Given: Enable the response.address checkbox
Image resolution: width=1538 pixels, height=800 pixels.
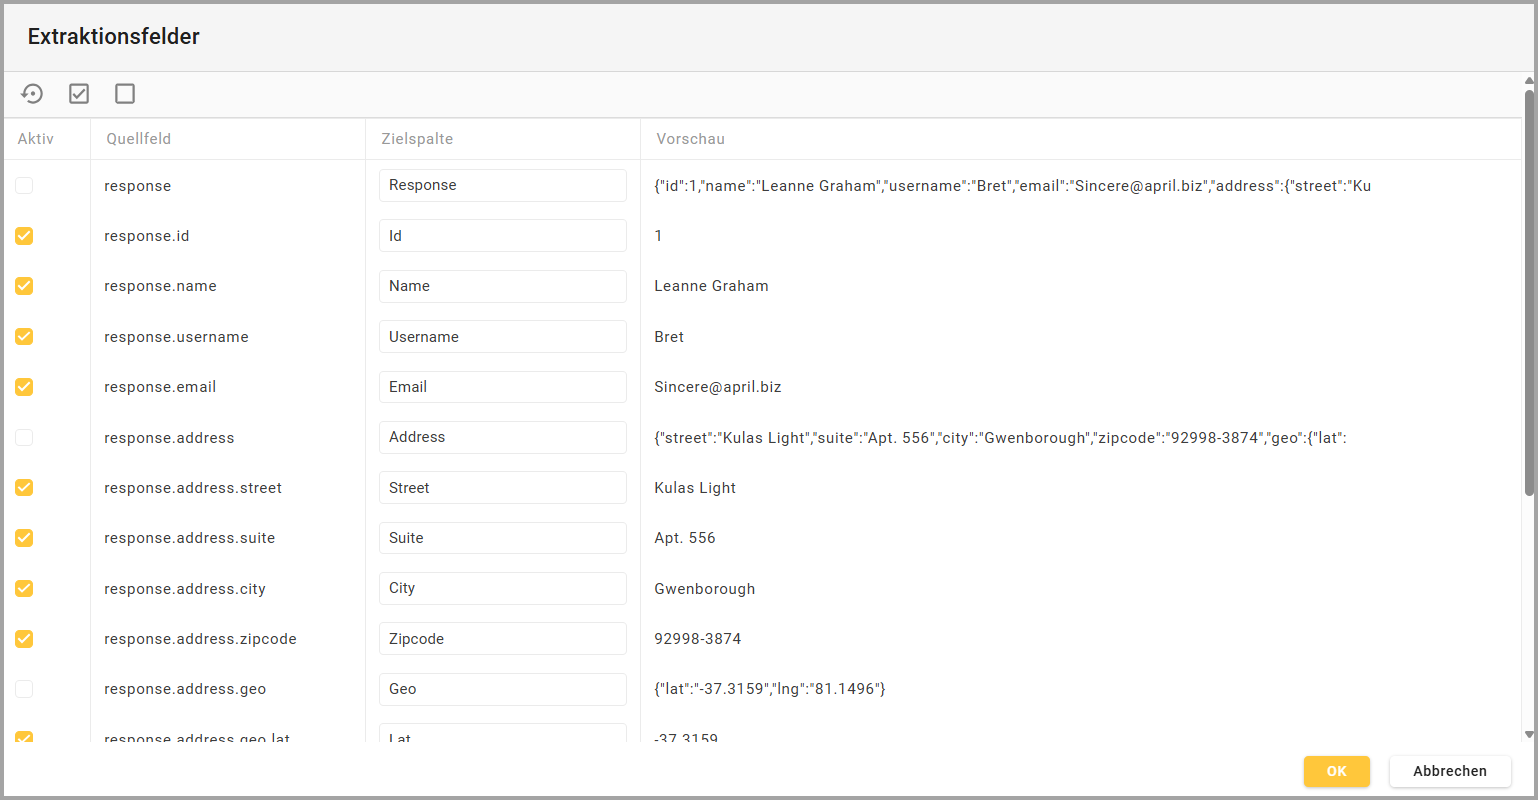Looking at the screenshot, I should (x=24, y=438).
